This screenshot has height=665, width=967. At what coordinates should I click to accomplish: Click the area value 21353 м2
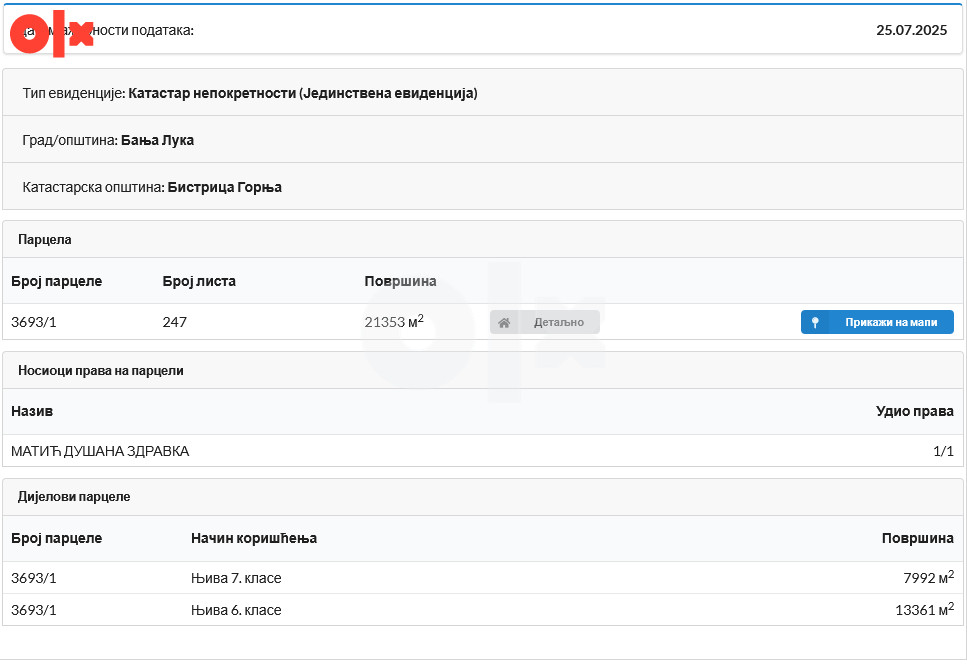394,321
